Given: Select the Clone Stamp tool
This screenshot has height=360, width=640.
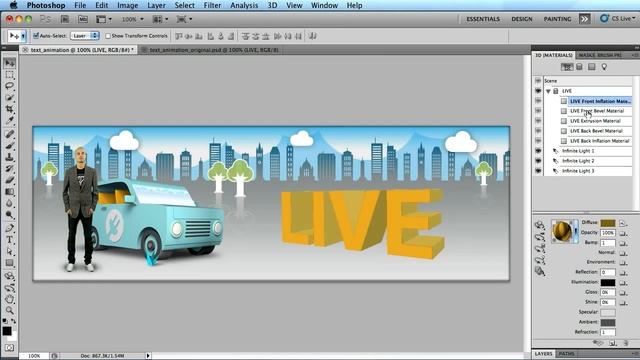Looking at the screenshot, I should click(x=9, y=157).
